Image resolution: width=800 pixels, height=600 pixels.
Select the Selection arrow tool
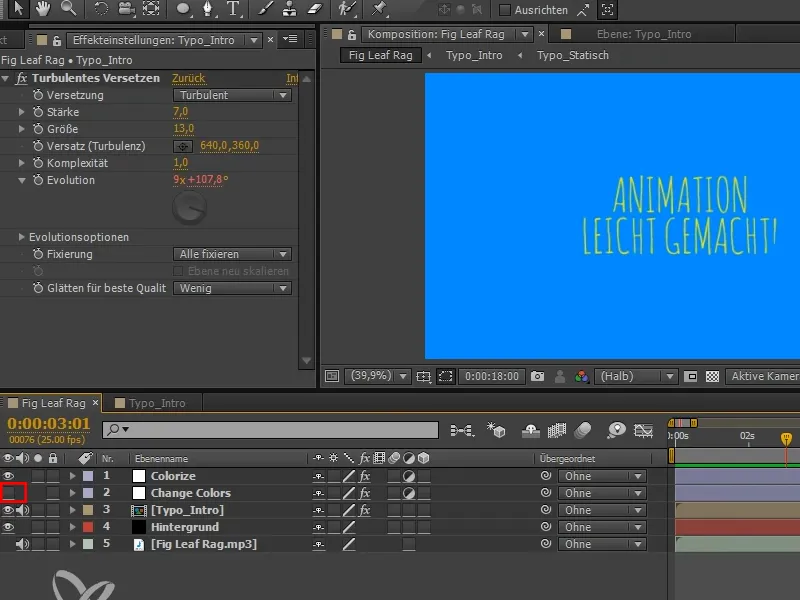(x=18, y=9)
